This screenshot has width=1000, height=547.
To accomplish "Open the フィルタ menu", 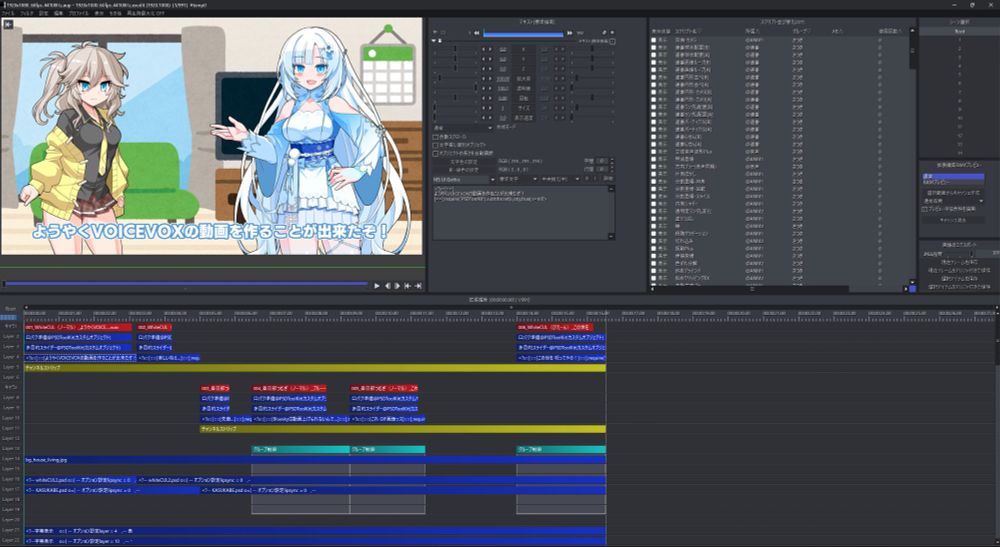I will 26,13.
